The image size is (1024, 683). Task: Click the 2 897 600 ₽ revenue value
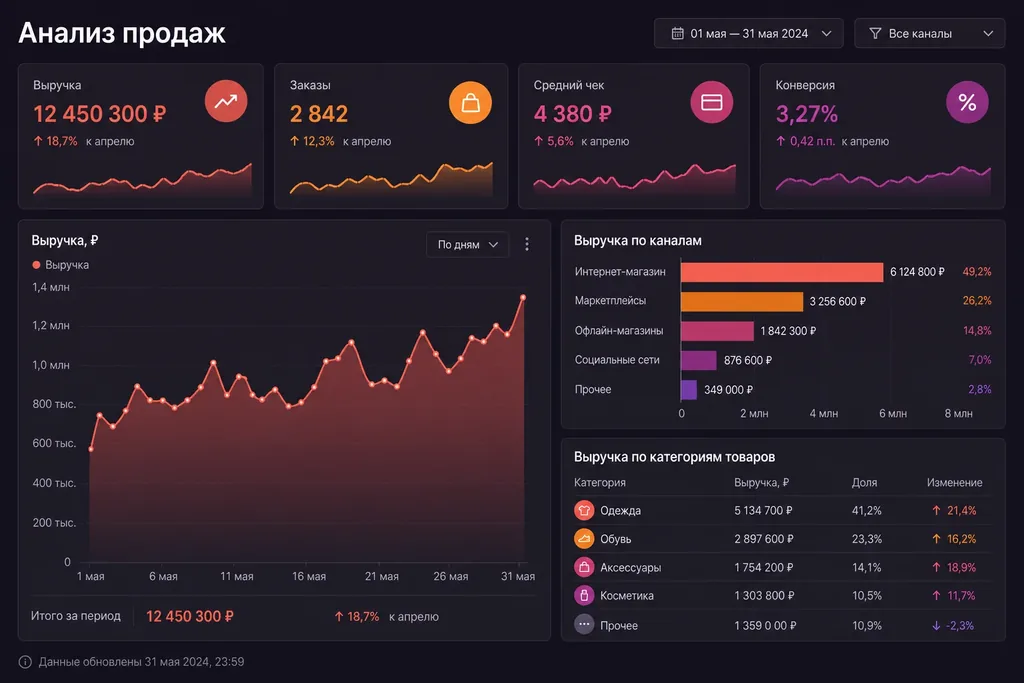point(764,539)
